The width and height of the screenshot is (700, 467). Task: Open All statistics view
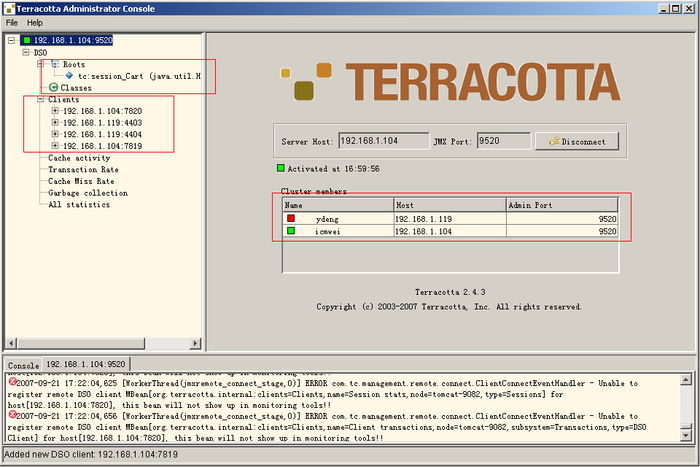click(79, 204)
